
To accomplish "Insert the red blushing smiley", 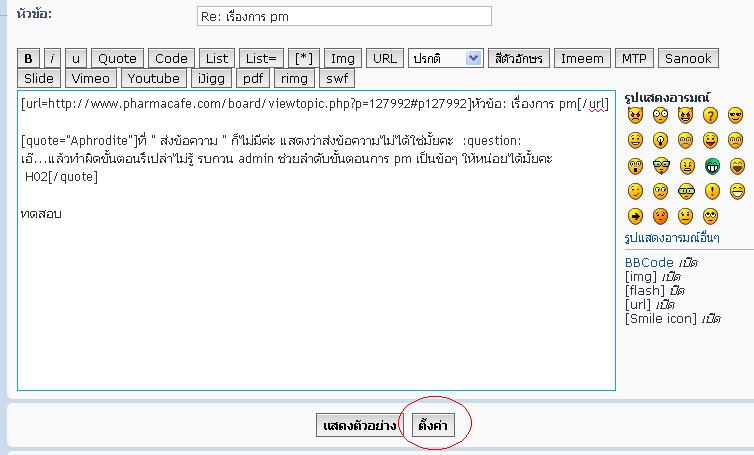I will tap(660, 215).
